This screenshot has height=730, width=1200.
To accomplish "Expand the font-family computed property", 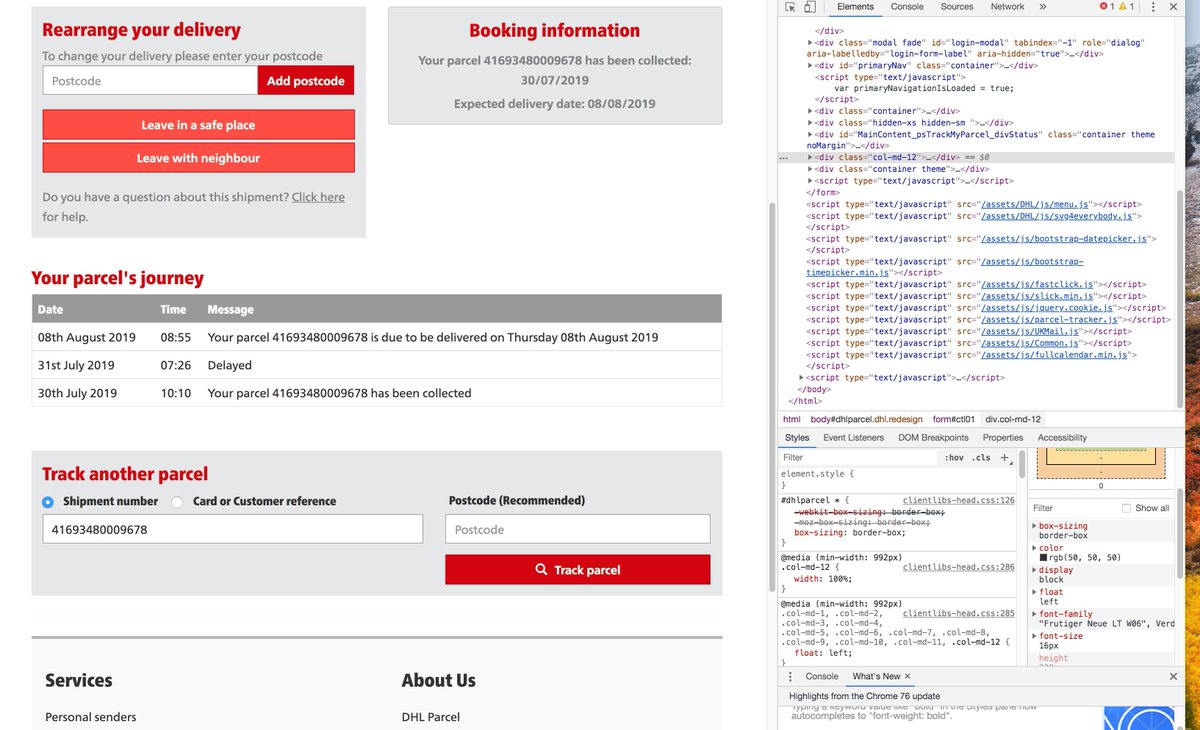I will click(x=1035, y=614).
